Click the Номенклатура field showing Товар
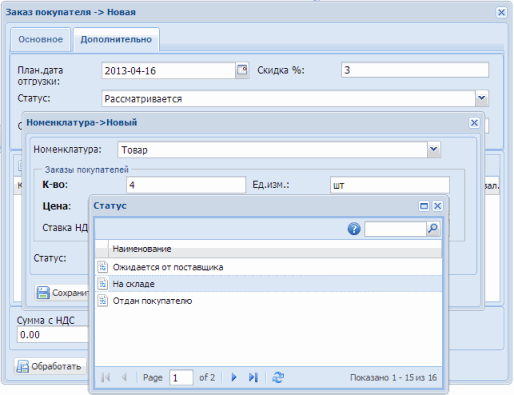 tap(272, 150)
